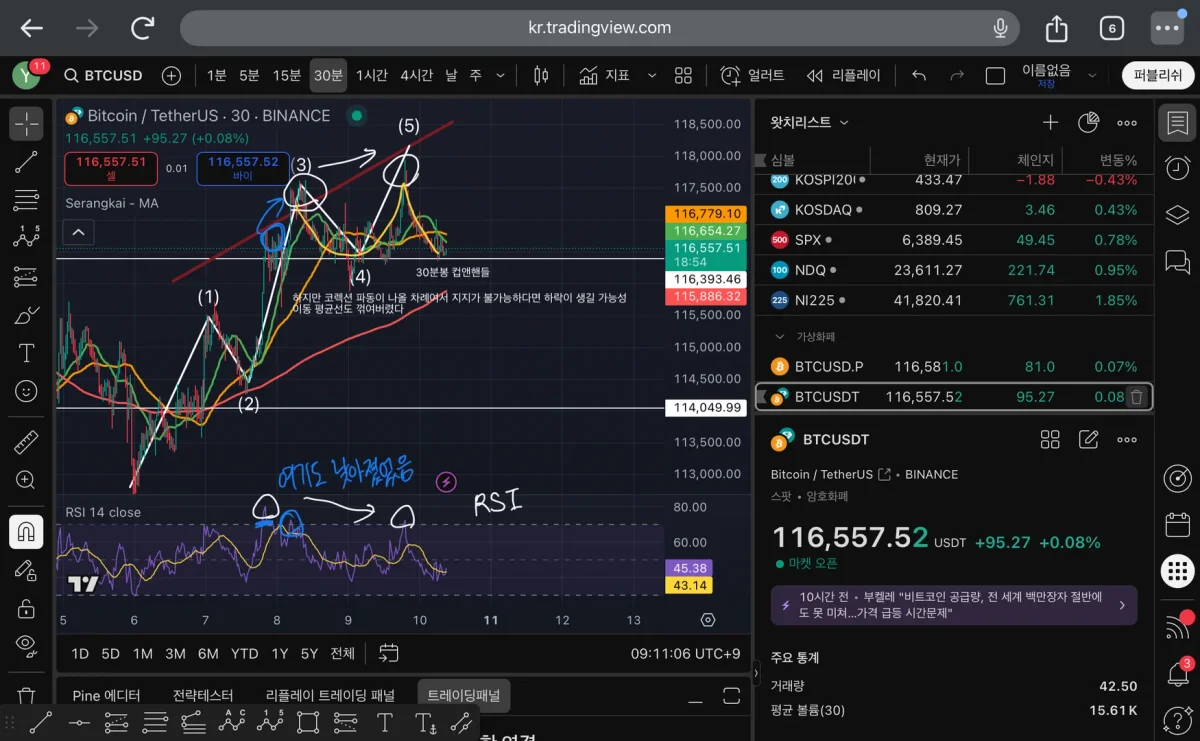1200x741 pixels.
Task: Select the text annotation tool
Action: (x=26, y=353)
